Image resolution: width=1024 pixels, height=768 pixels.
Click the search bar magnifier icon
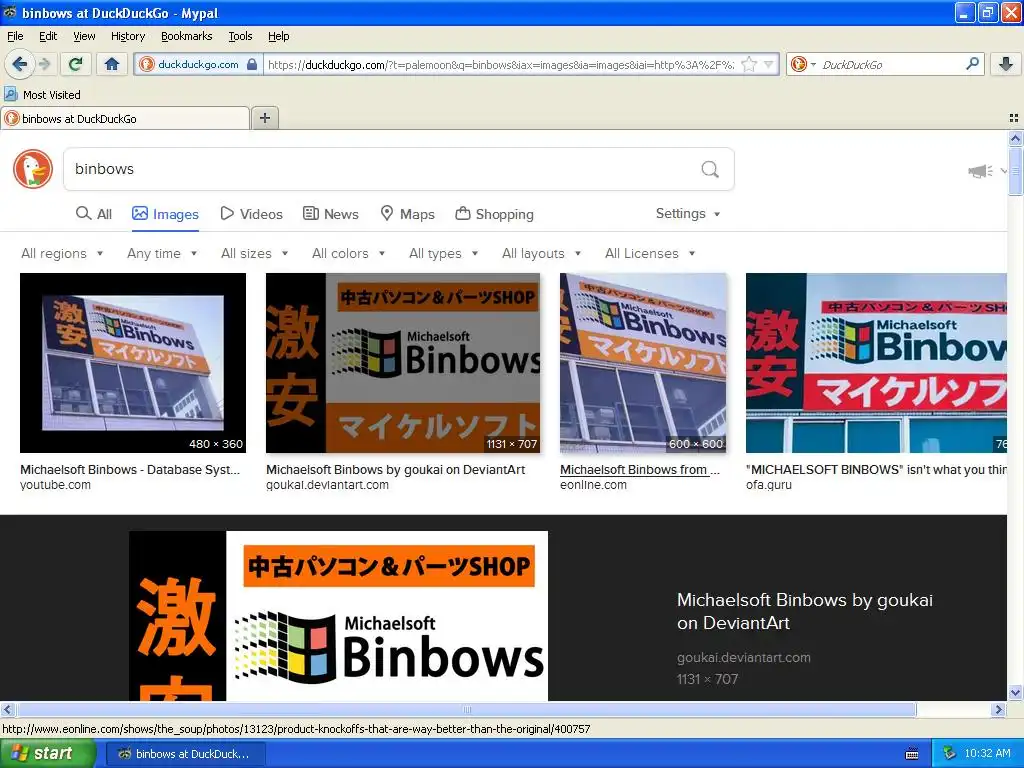pyautogui.click(x=972, y=63)
